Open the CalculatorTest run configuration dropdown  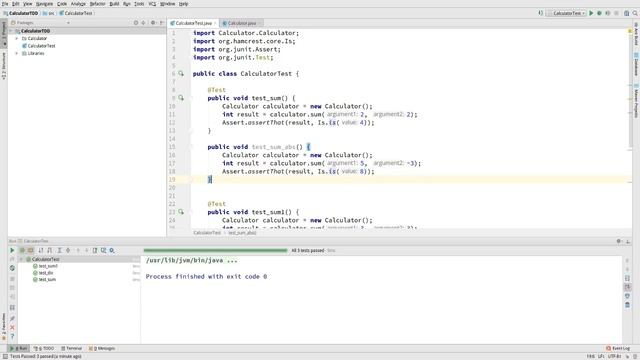tap(567, 13)
